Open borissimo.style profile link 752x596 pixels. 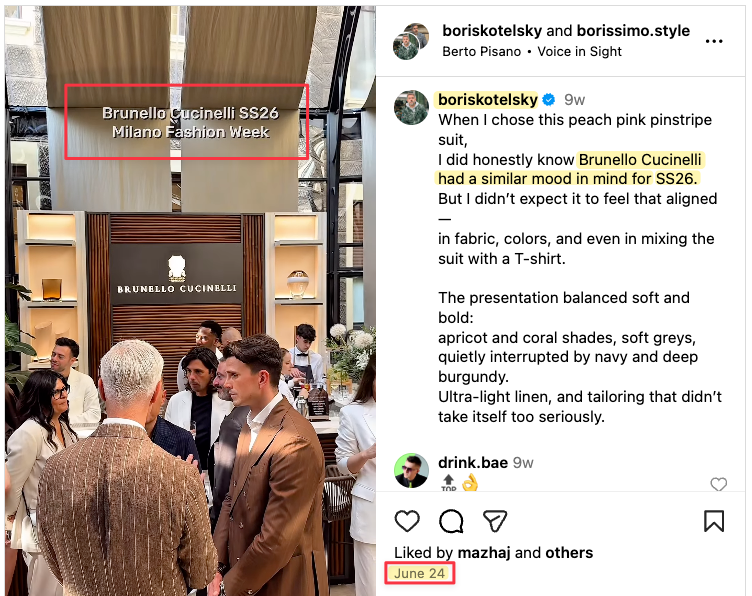tap(633, 31)
